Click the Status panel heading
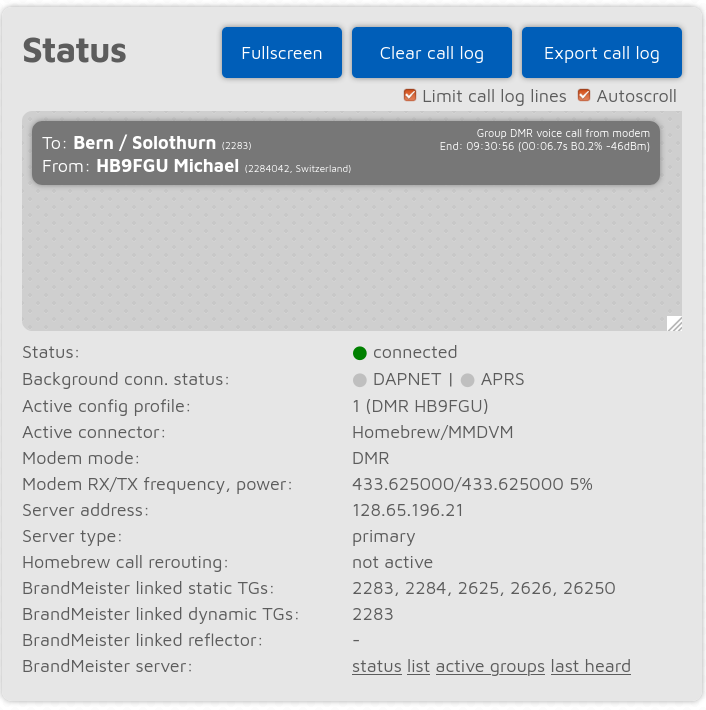Image resolution: width=706 pixels, height=710 pixels. (x=75, y=50)
